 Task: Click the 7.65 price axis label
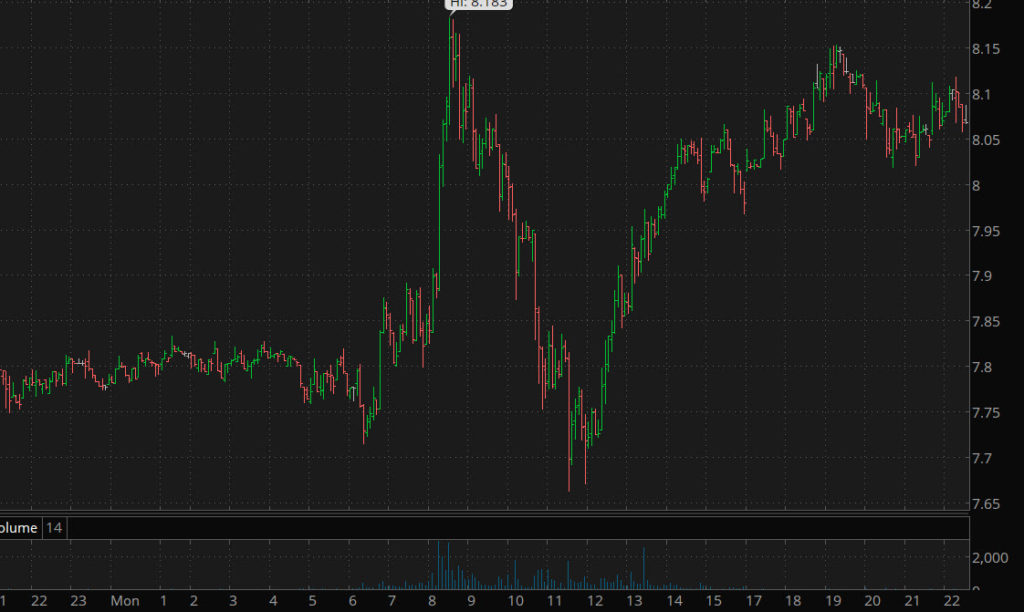tap(986, 504)
